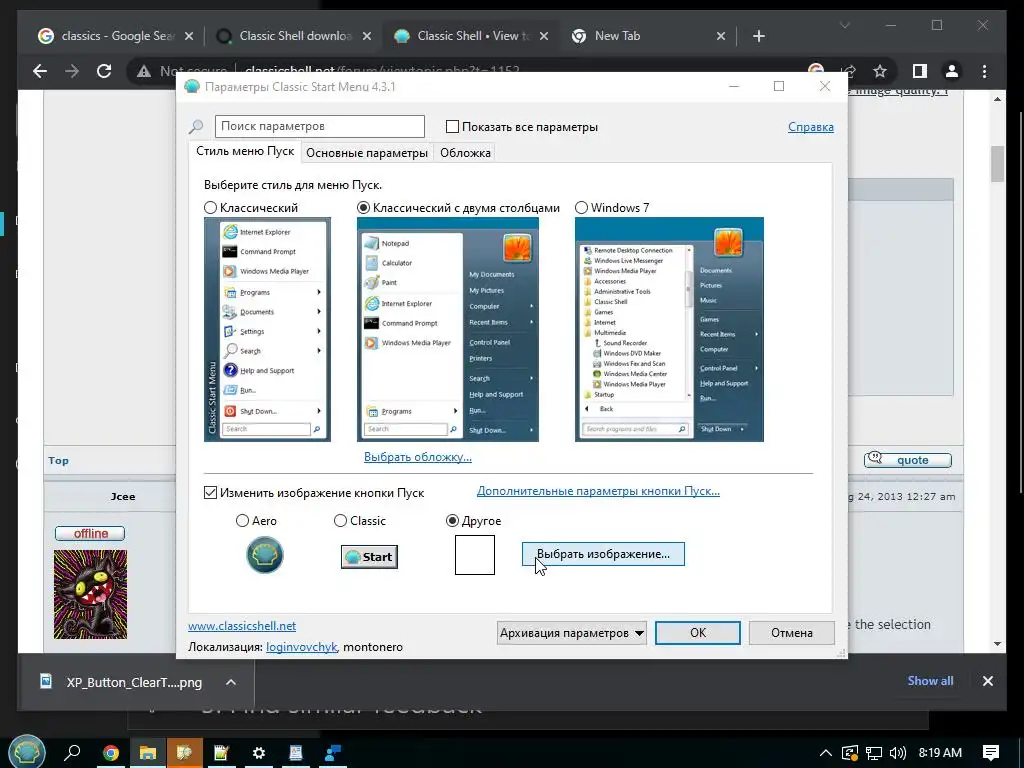Click Выбрать изображение button
This screenshot has height=768, width=1024.
603,554
